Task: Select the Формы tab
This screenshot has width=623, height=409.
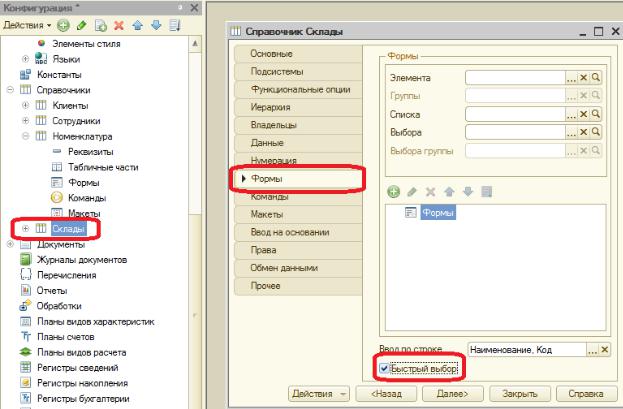Action: pos(298,179)
